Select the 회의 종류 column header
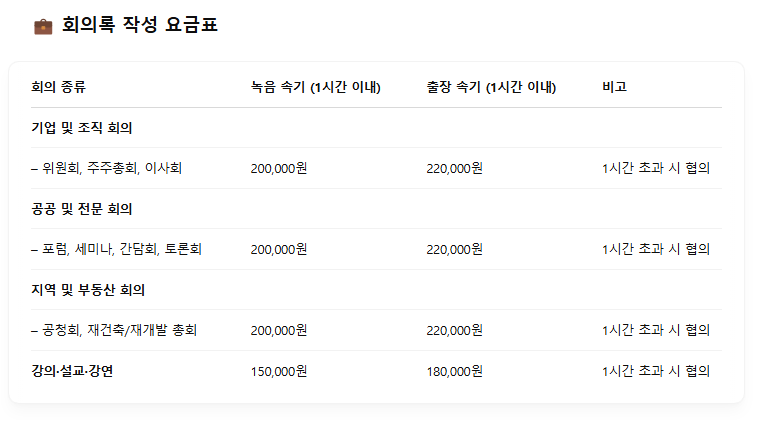This screenshot has height=422, width=760. coord(59,87)
